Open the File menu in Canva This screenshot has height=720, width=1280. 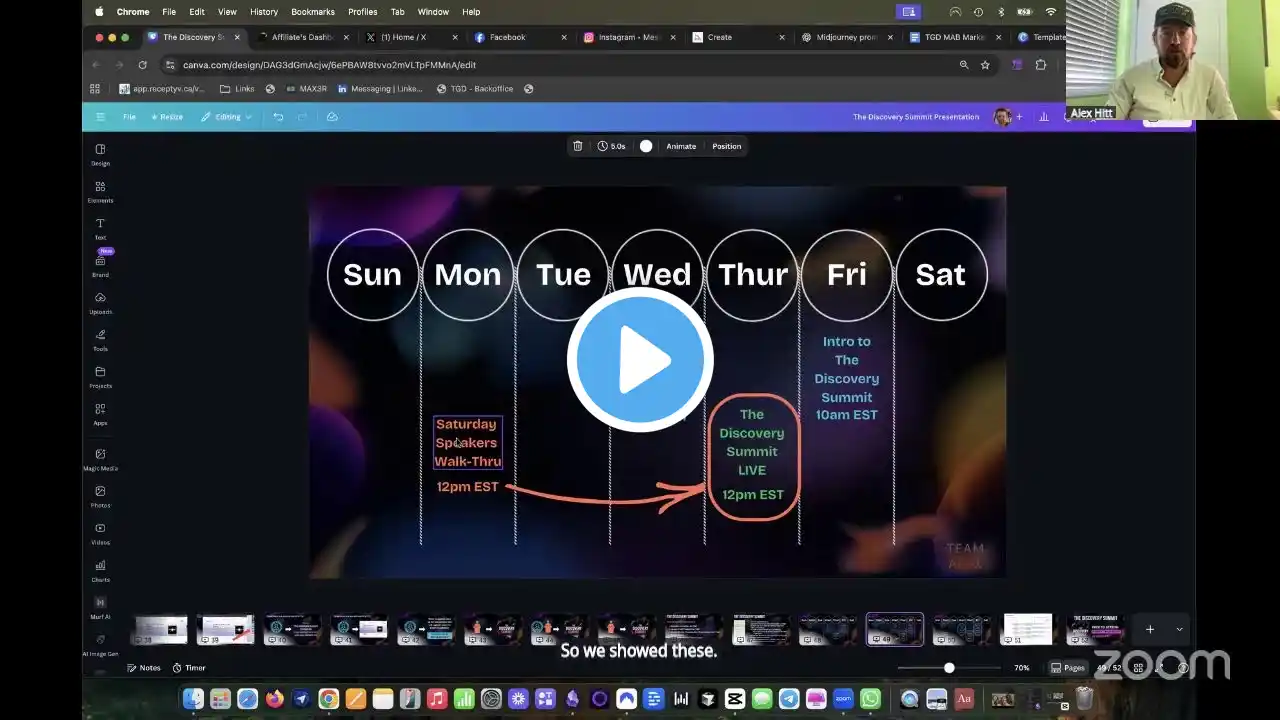tap(129, 117)
